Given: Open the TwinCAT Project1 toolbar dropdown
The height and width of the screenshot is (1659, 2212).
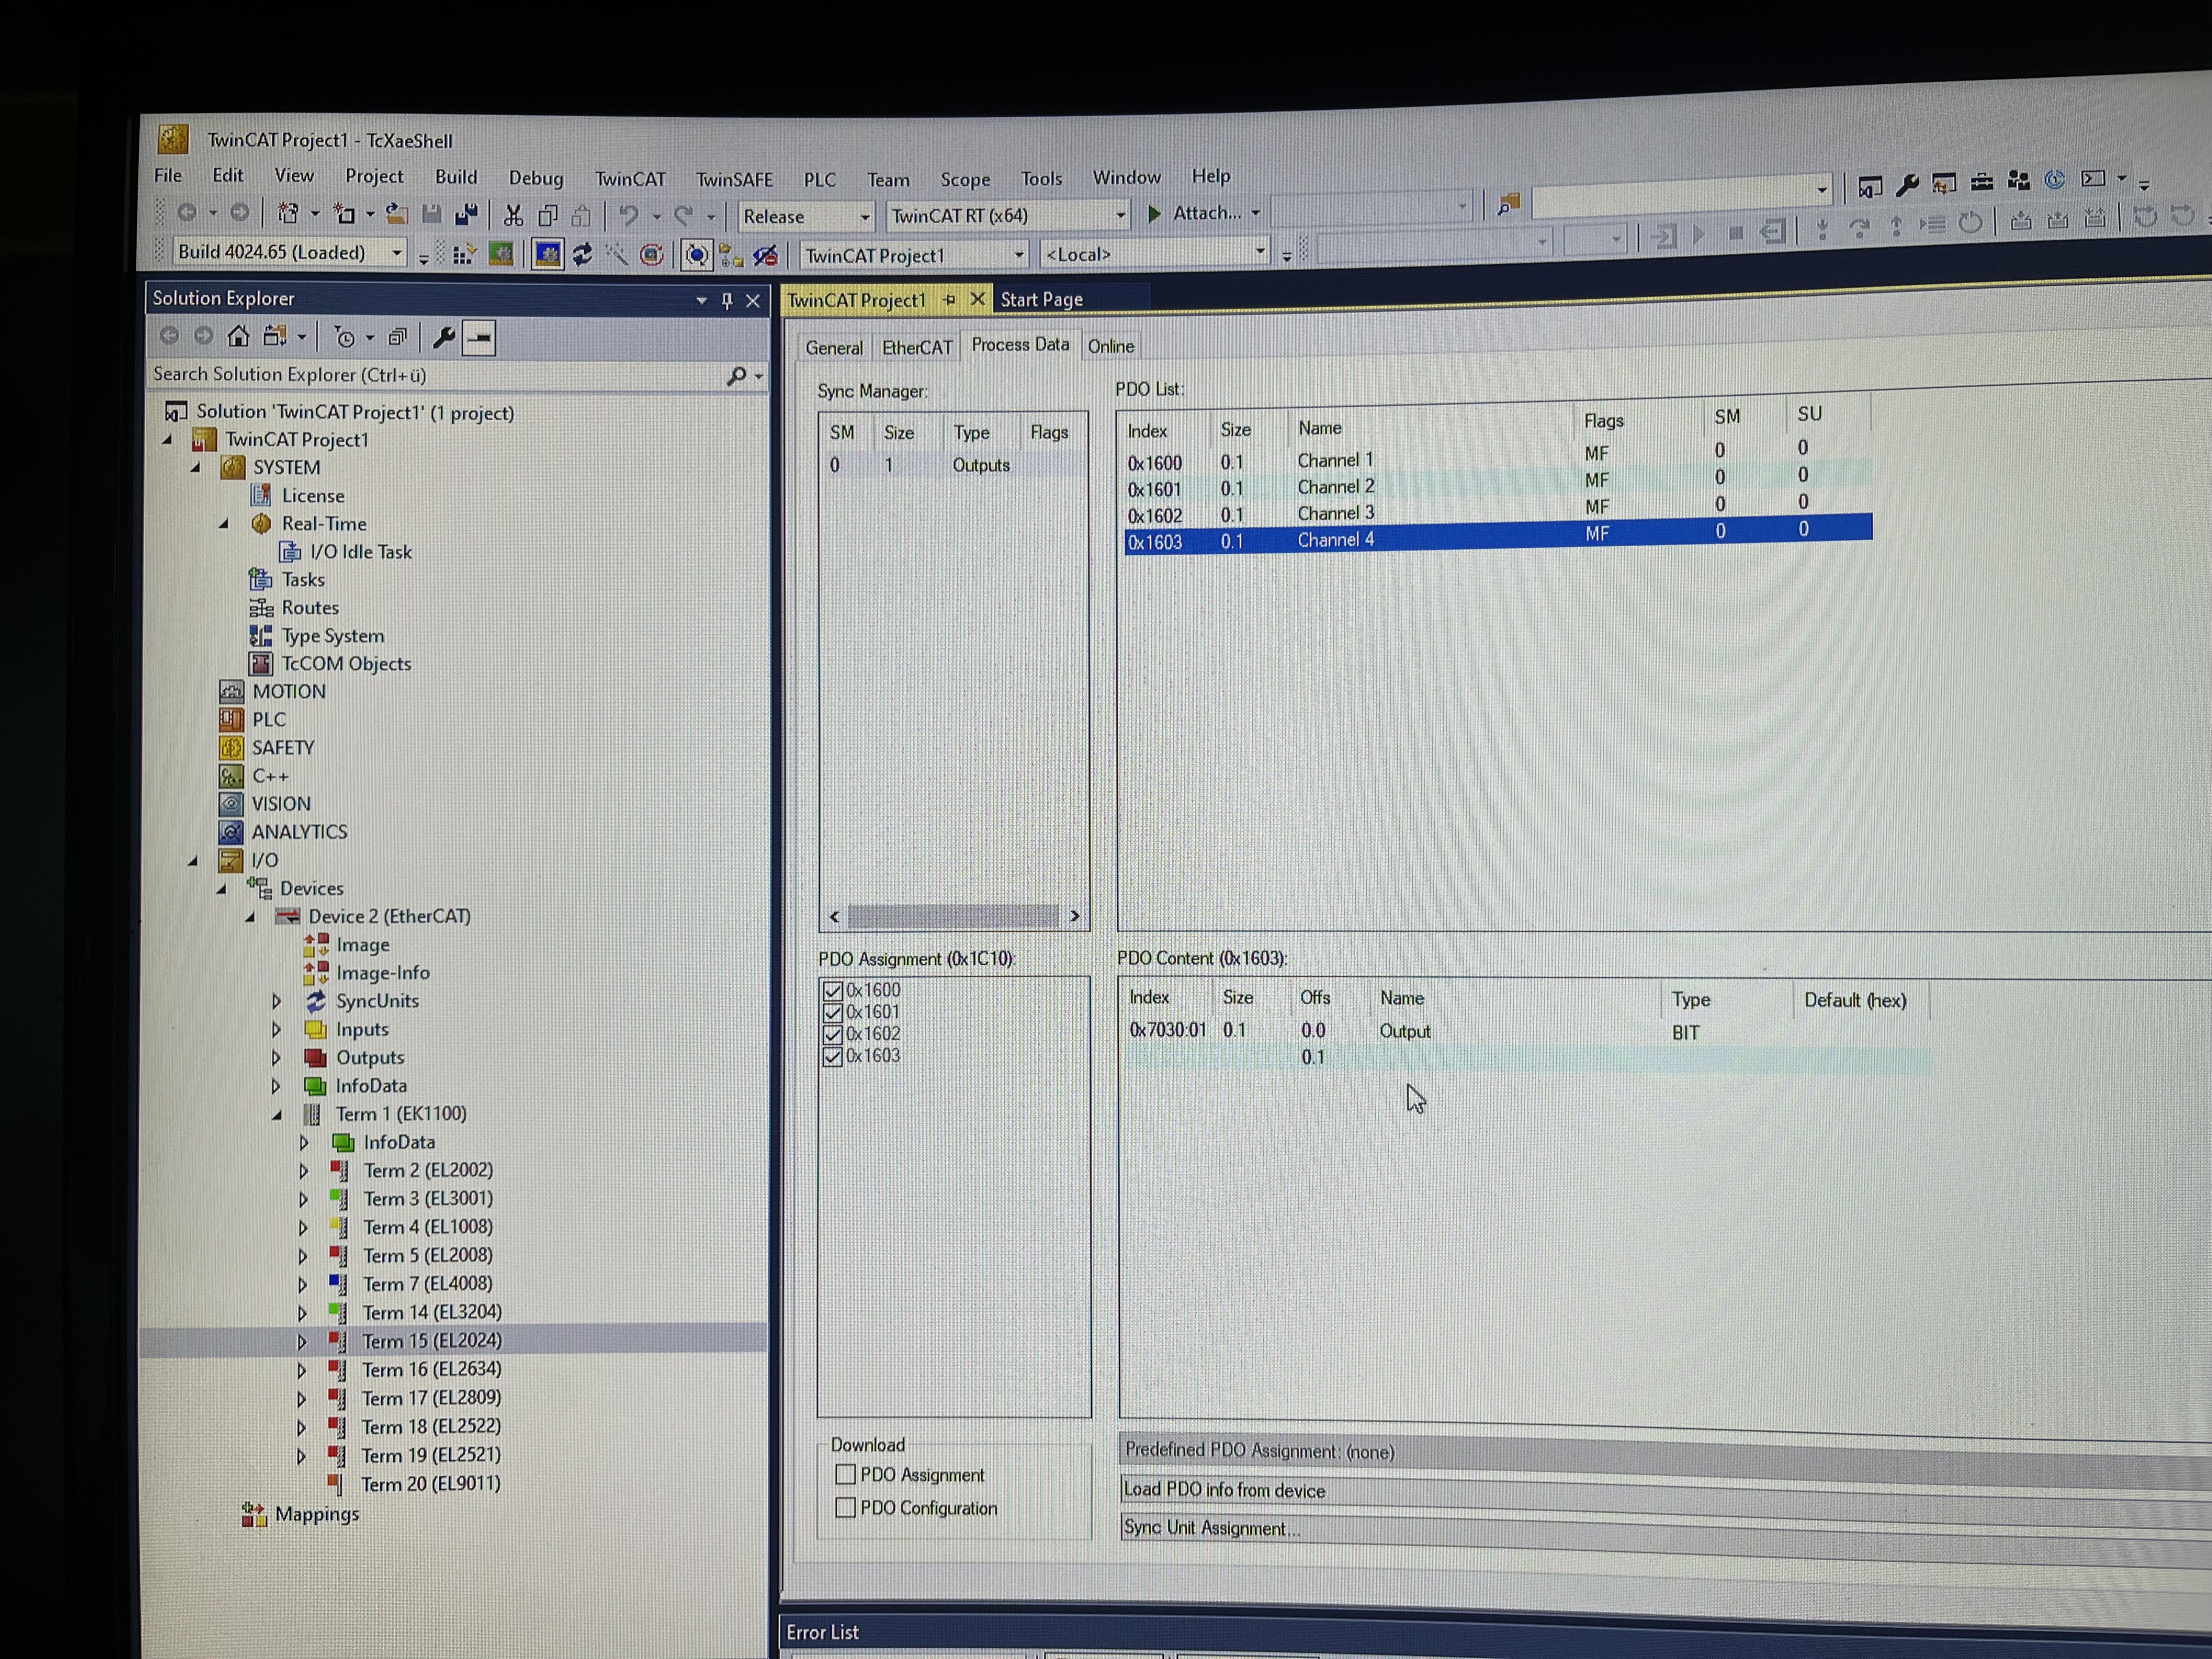Looking at the screenshot, I should 1019,255.
